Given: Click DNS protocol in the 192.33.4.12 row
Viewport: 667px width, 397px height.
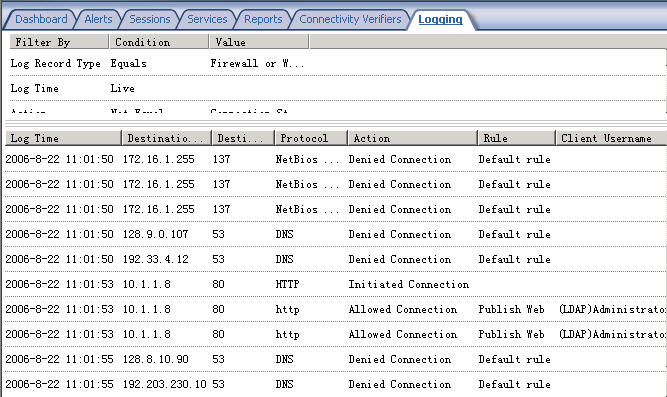Looking at the screenshot, I should pyautogui.click(x=285, y=260).
